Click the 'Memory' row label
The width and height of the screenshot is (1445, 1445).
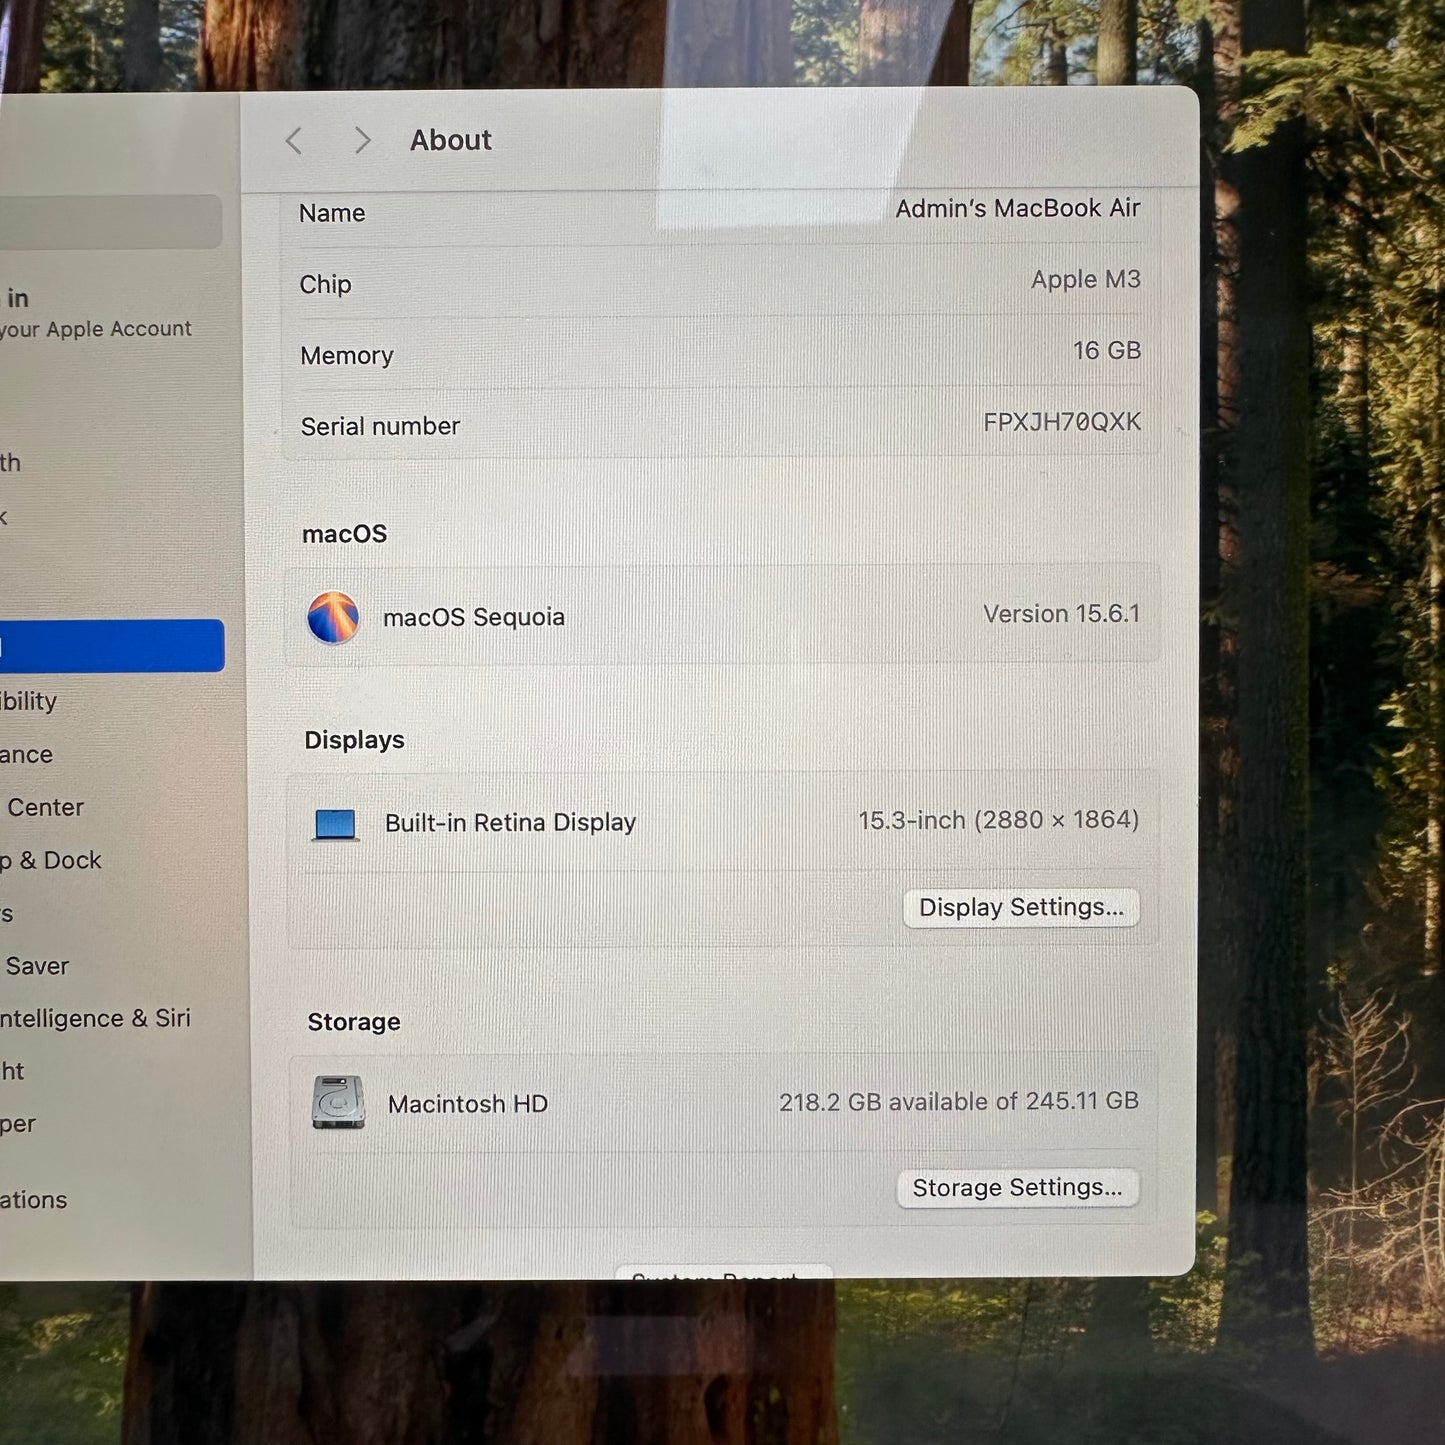(x=347, y=356)
